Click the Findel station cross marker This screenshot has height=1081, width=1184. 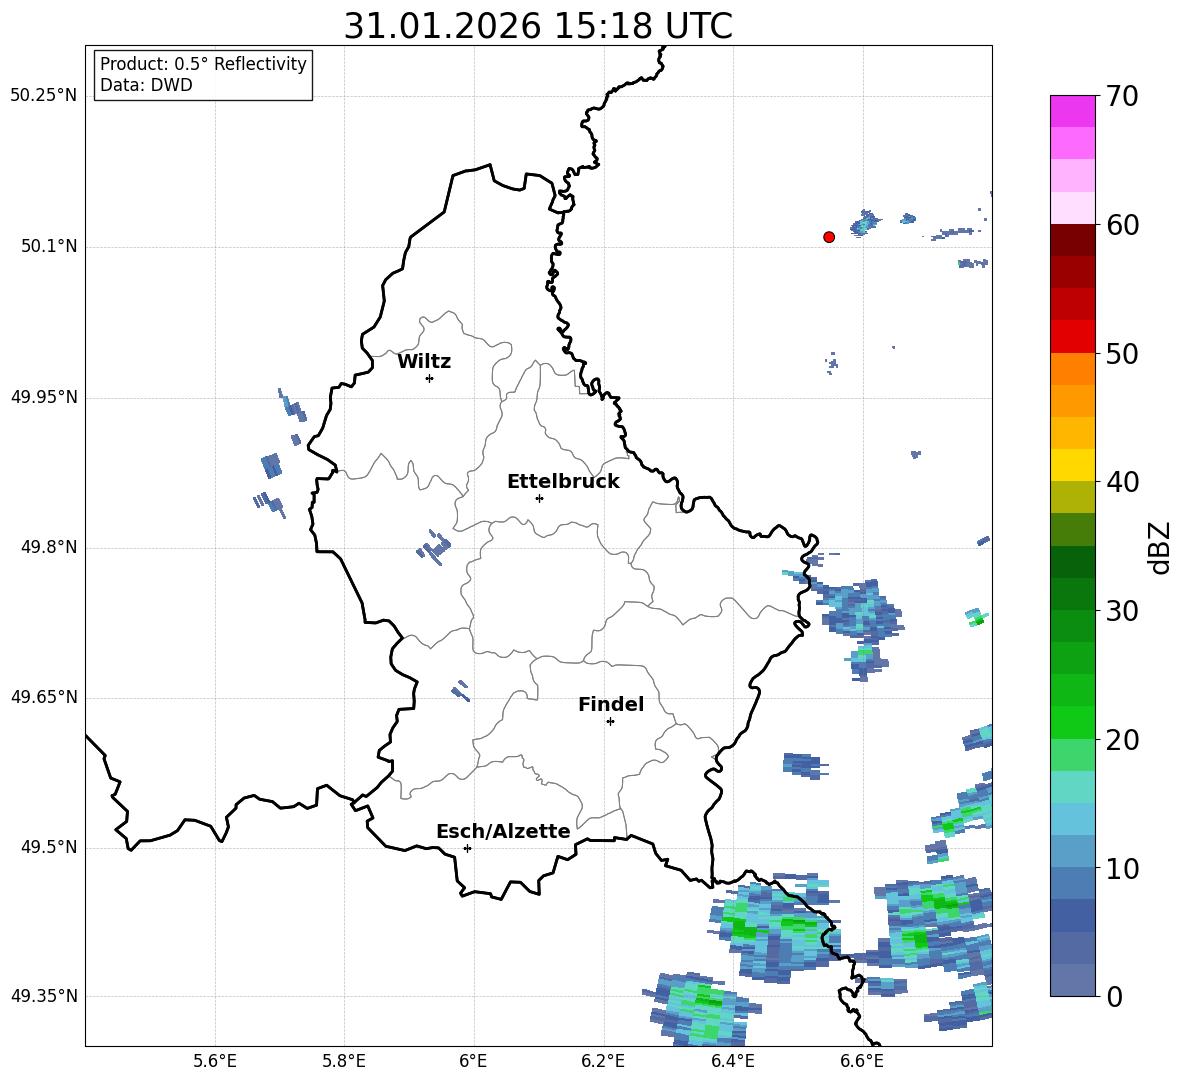(610, 722)
